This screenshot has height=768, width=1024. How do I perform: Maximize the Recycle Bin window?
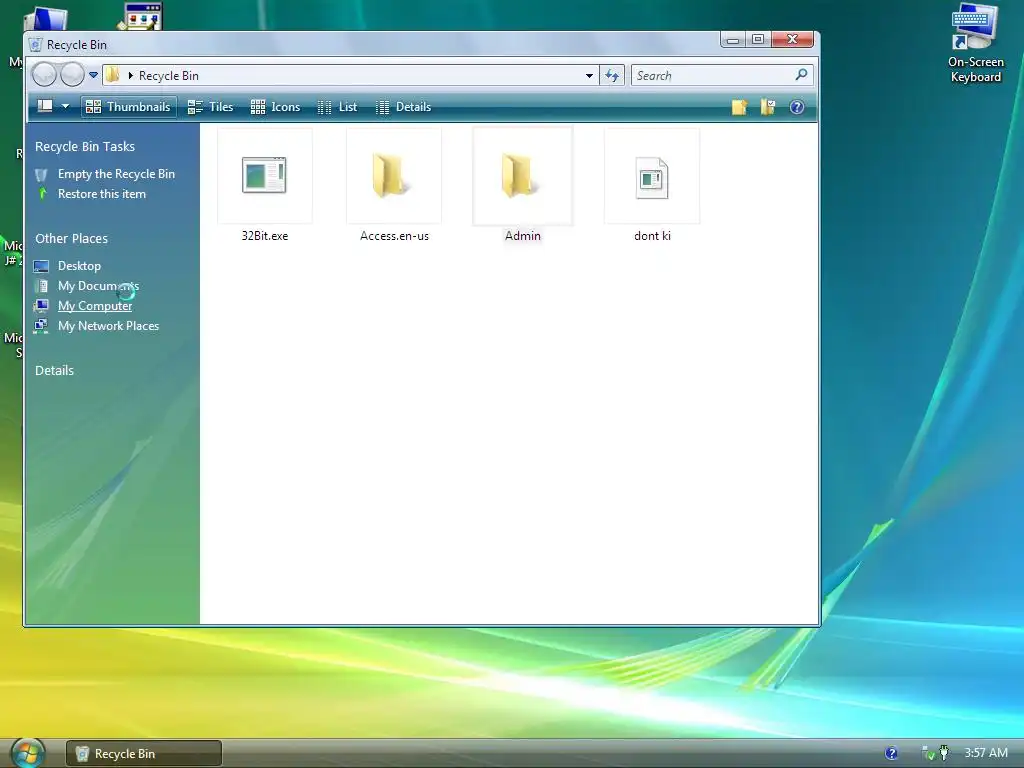coord(758,40)
